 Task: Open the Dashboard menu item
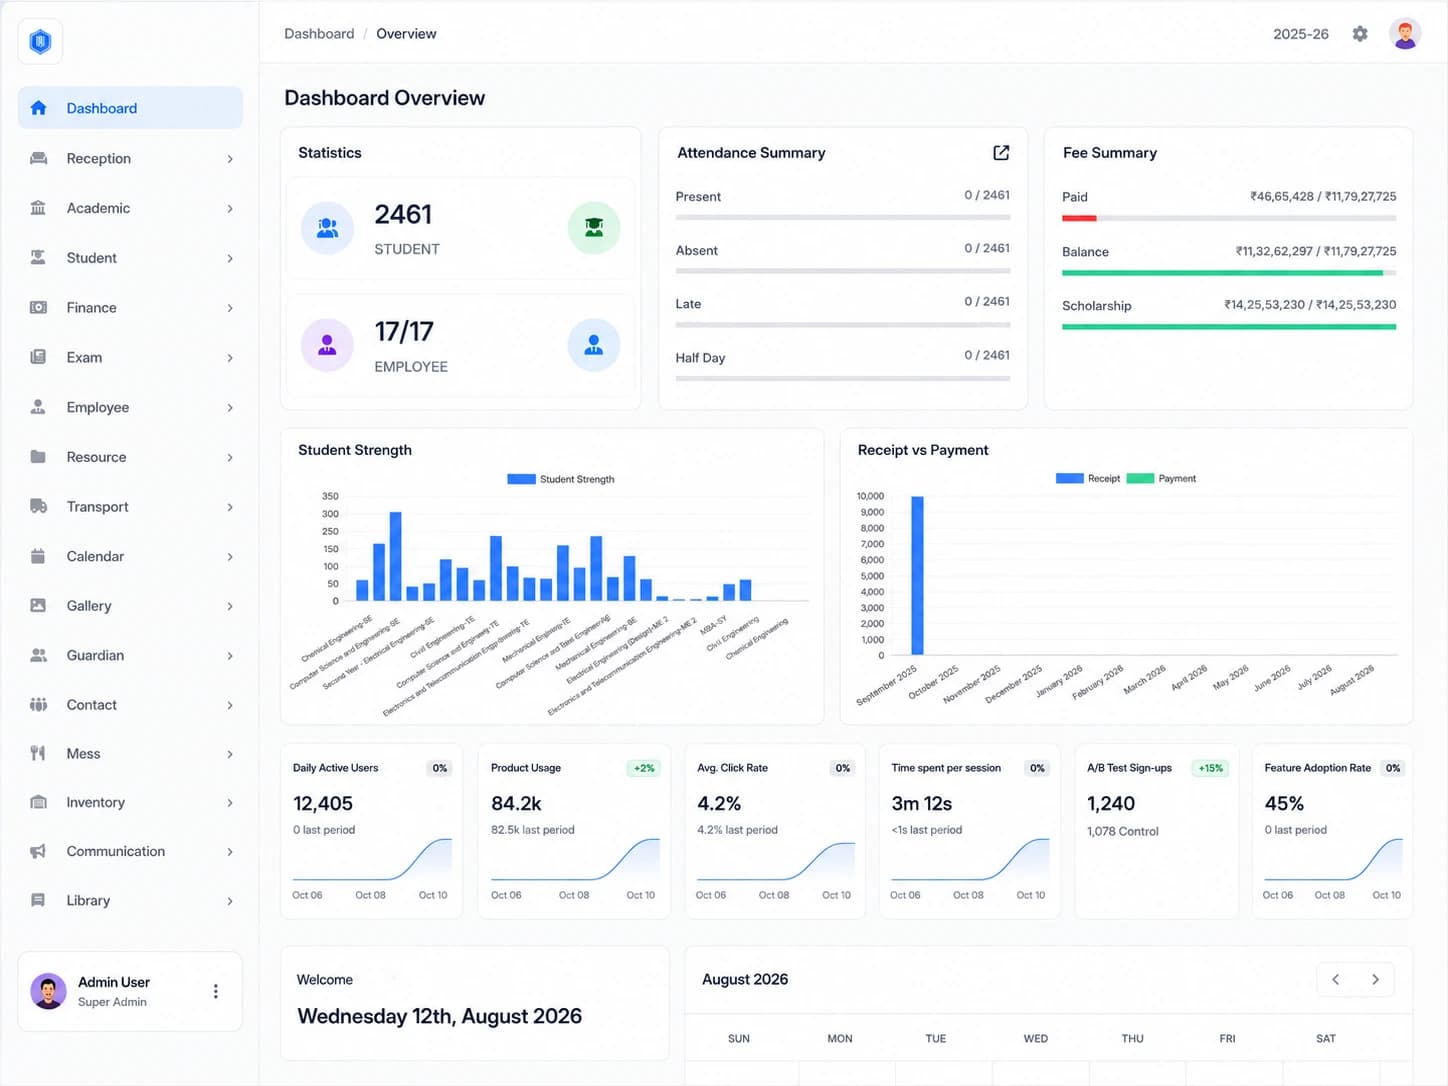click(130, 108)
